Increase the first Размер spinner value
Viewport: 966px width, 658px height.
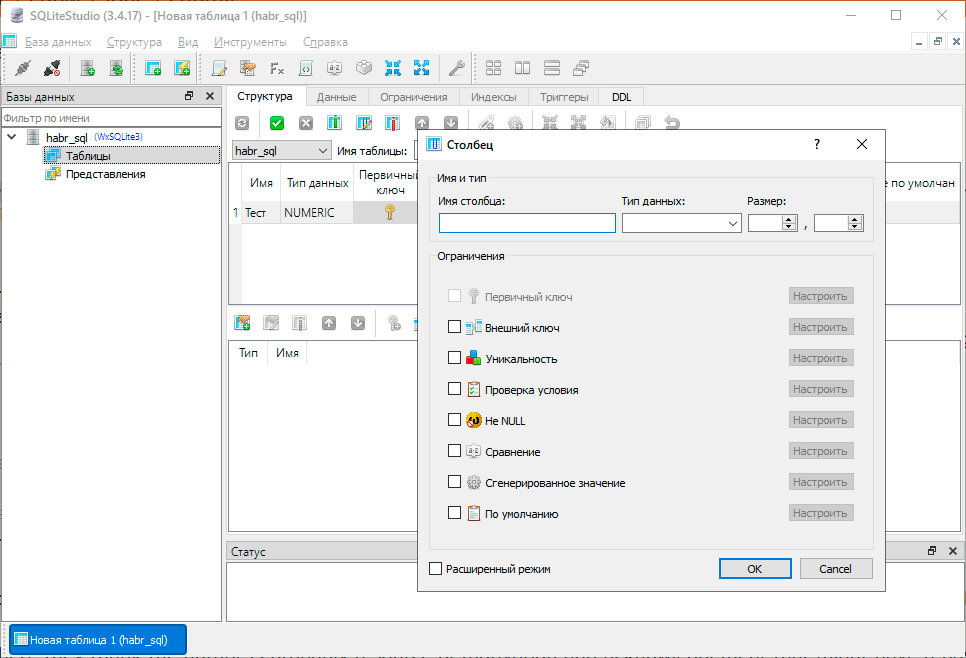(789, 219)
